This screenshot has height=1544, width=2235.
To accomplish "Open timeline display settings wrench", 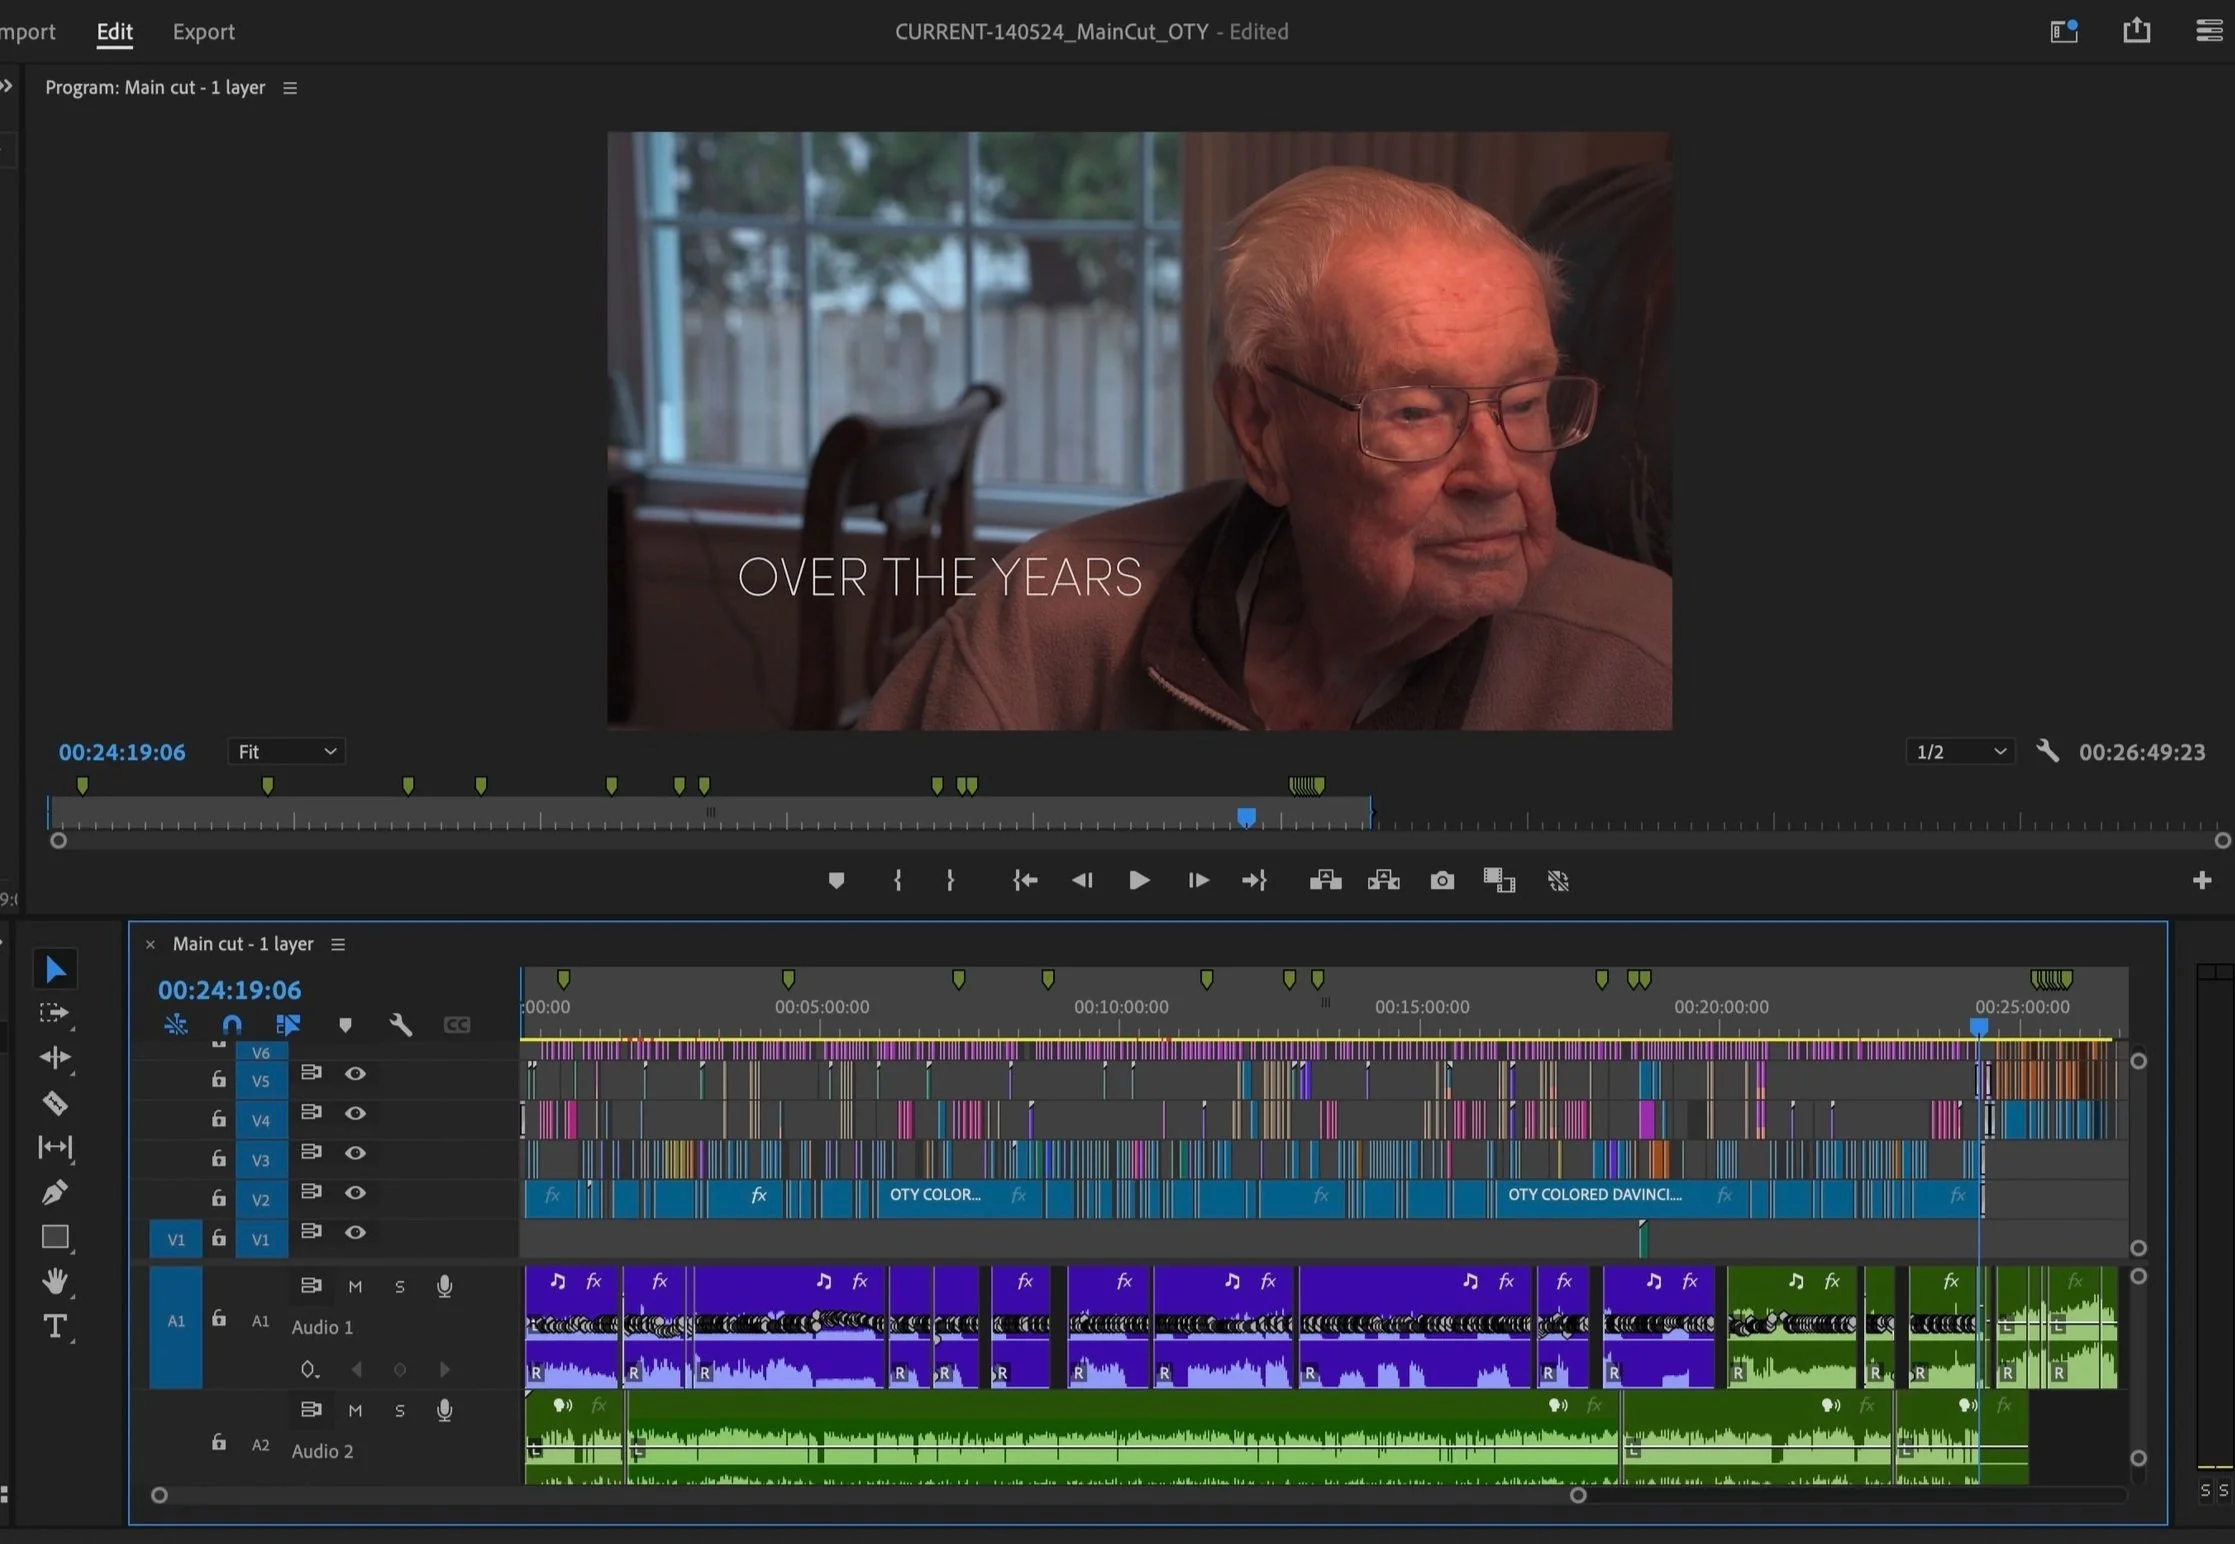I will (400, 1025).
